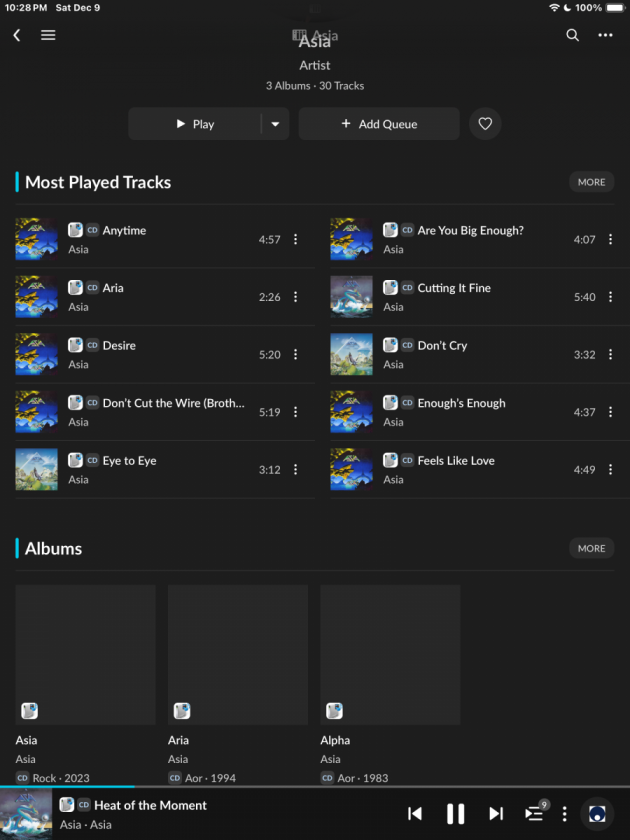
Task: Tap the battery indicator in status bar
Action: click(616, 8)
